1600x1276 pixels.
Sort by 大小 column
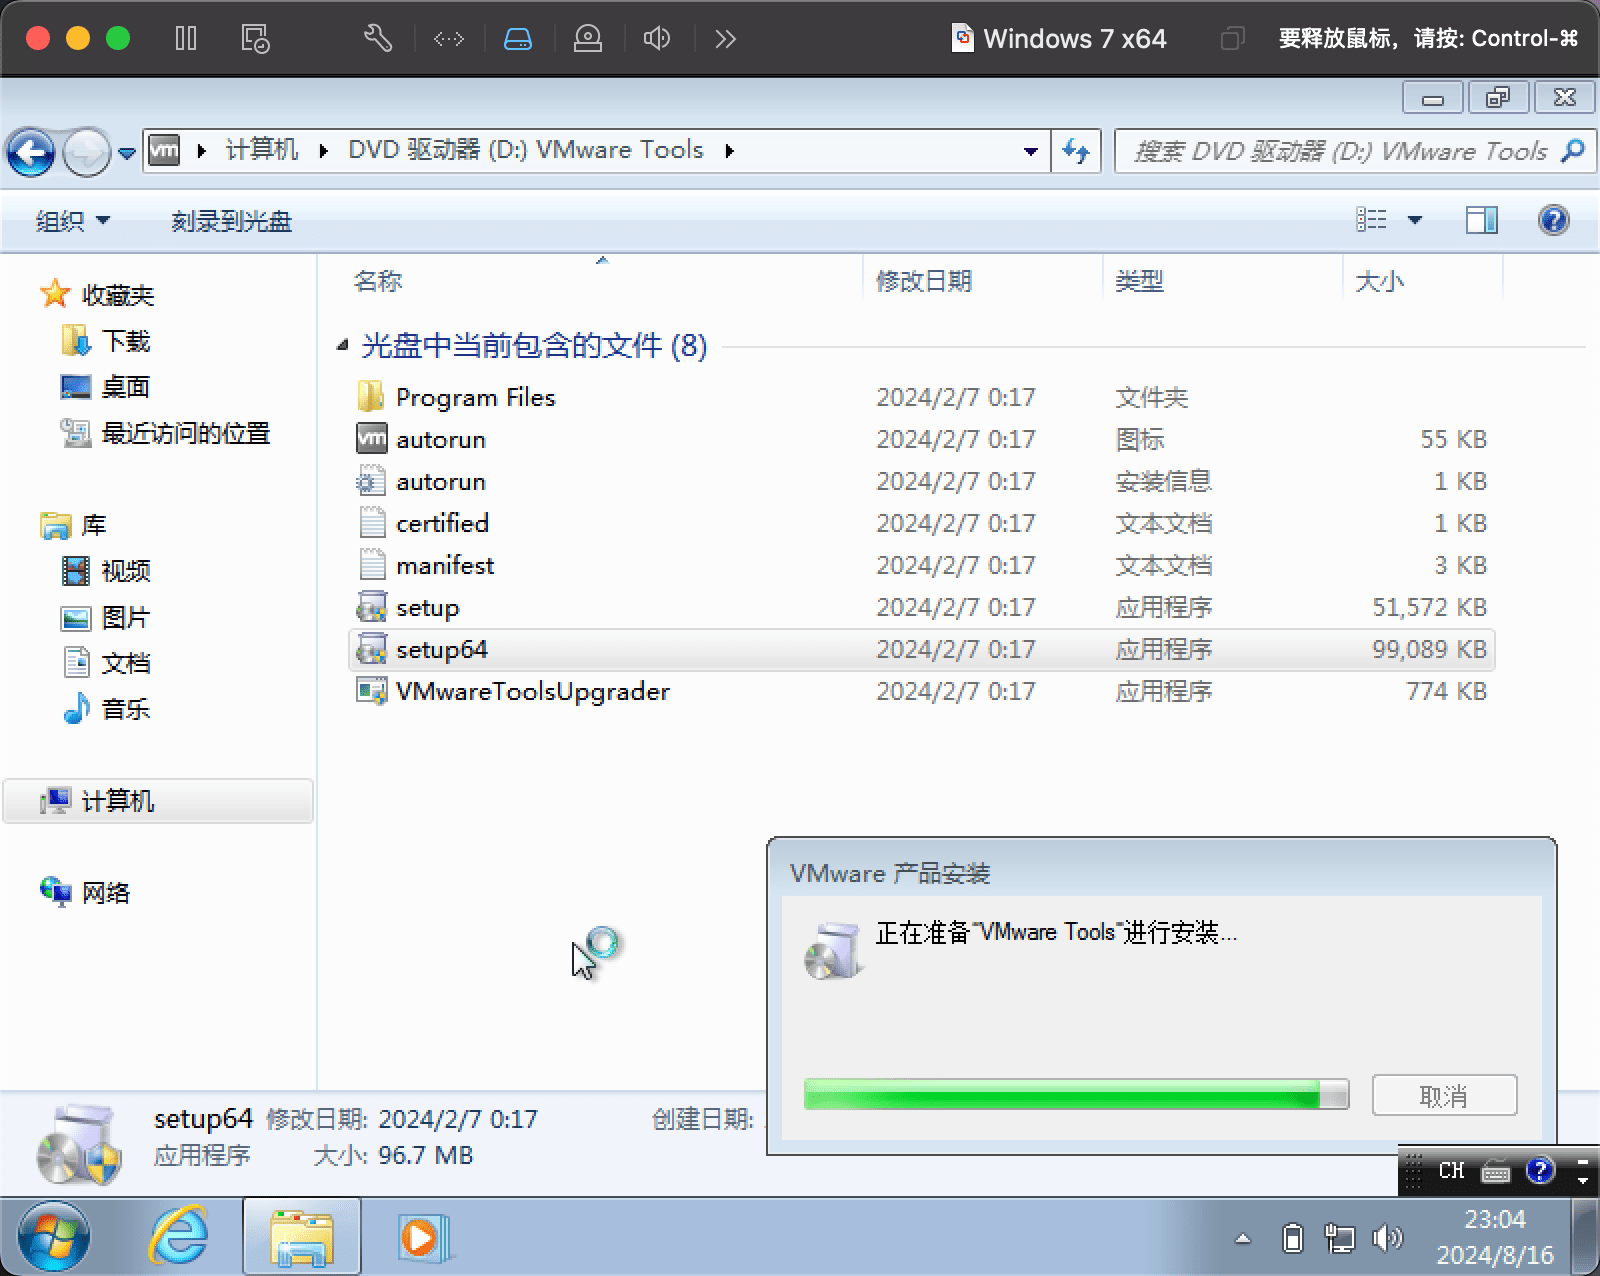coord(1379,281)
